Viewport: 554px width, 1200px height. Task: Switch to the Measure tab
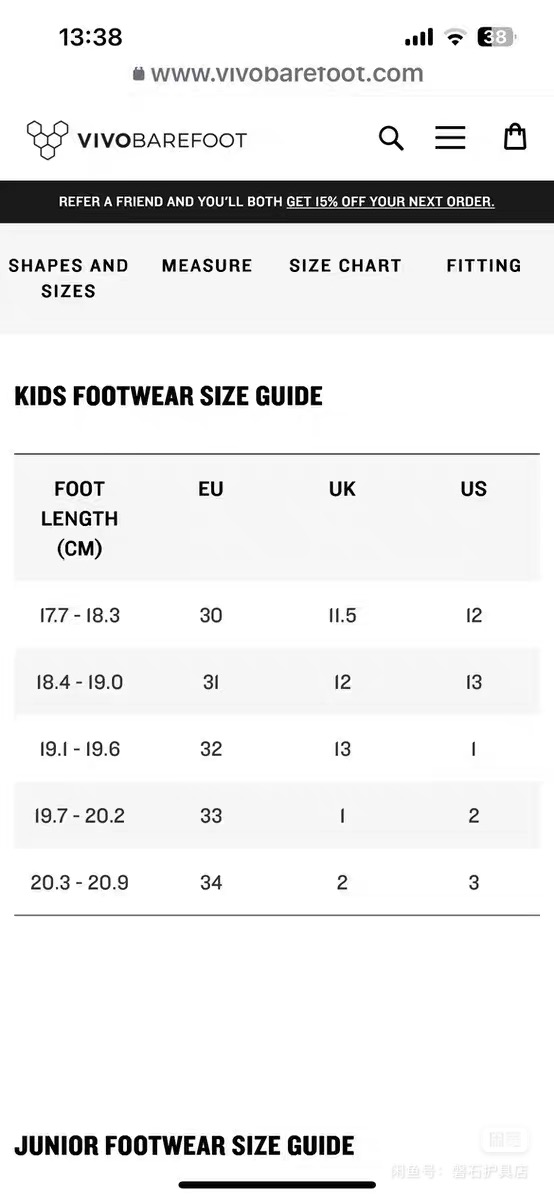click(207, 265)
